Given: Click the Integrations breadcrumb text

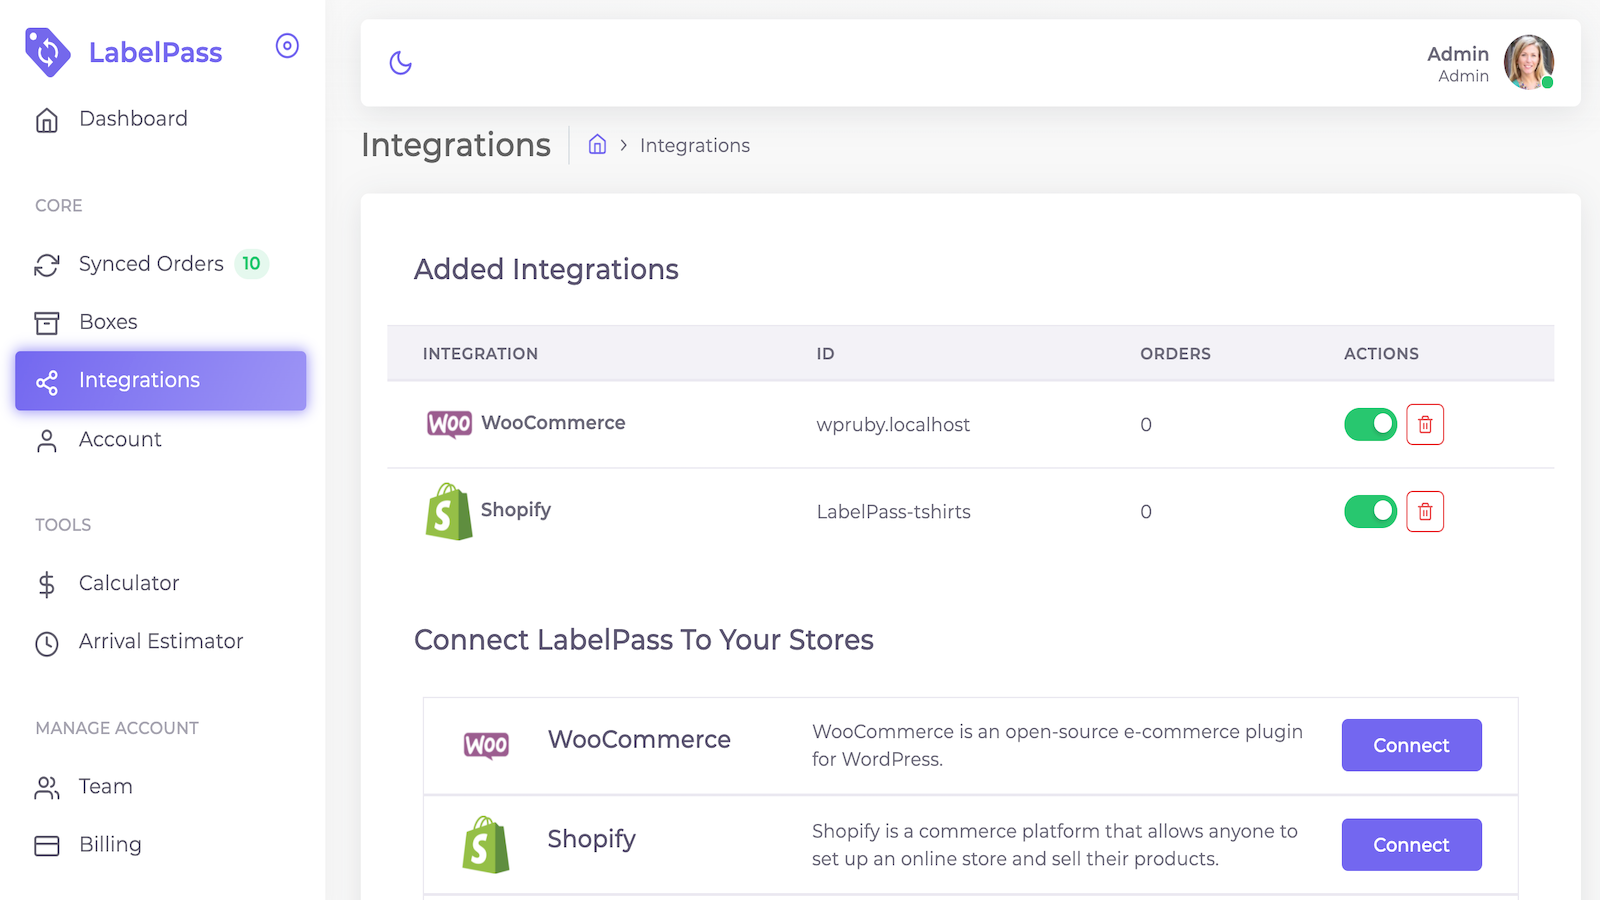Looking at the screenshot, I should [x=695, y=146].
